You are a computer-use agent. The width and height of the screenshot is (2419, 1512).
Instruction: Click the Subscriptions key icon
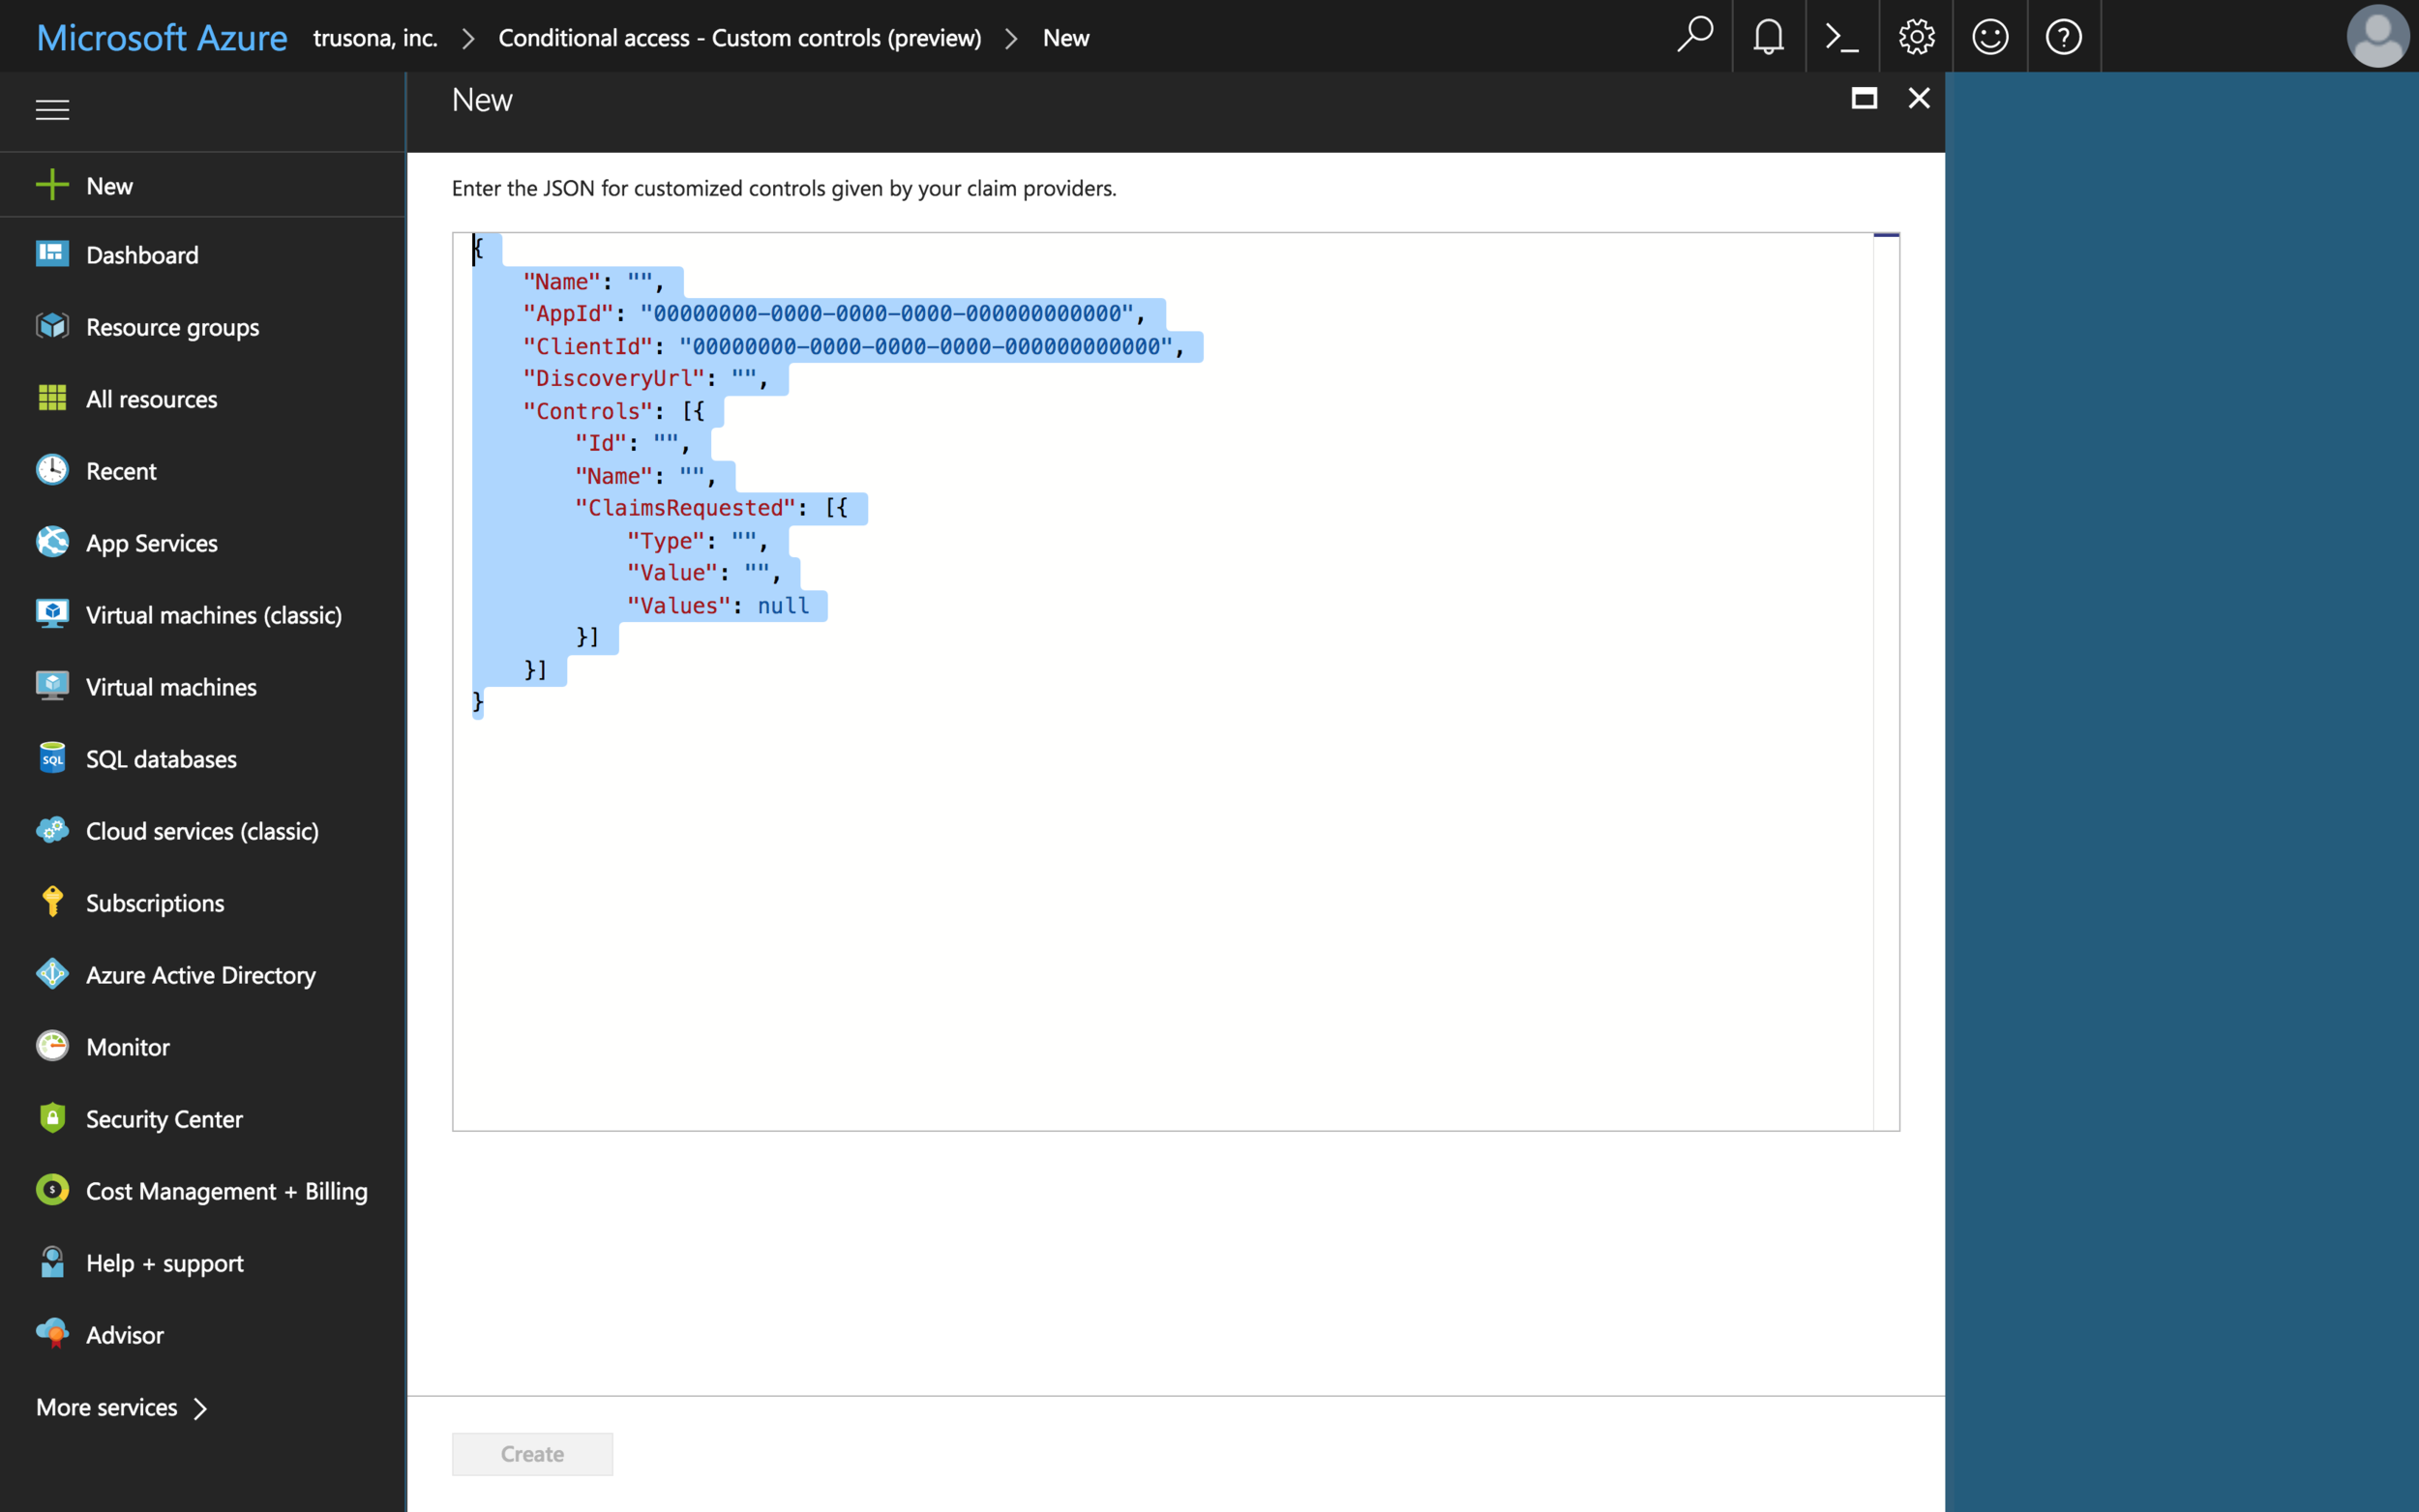(52, 902)
